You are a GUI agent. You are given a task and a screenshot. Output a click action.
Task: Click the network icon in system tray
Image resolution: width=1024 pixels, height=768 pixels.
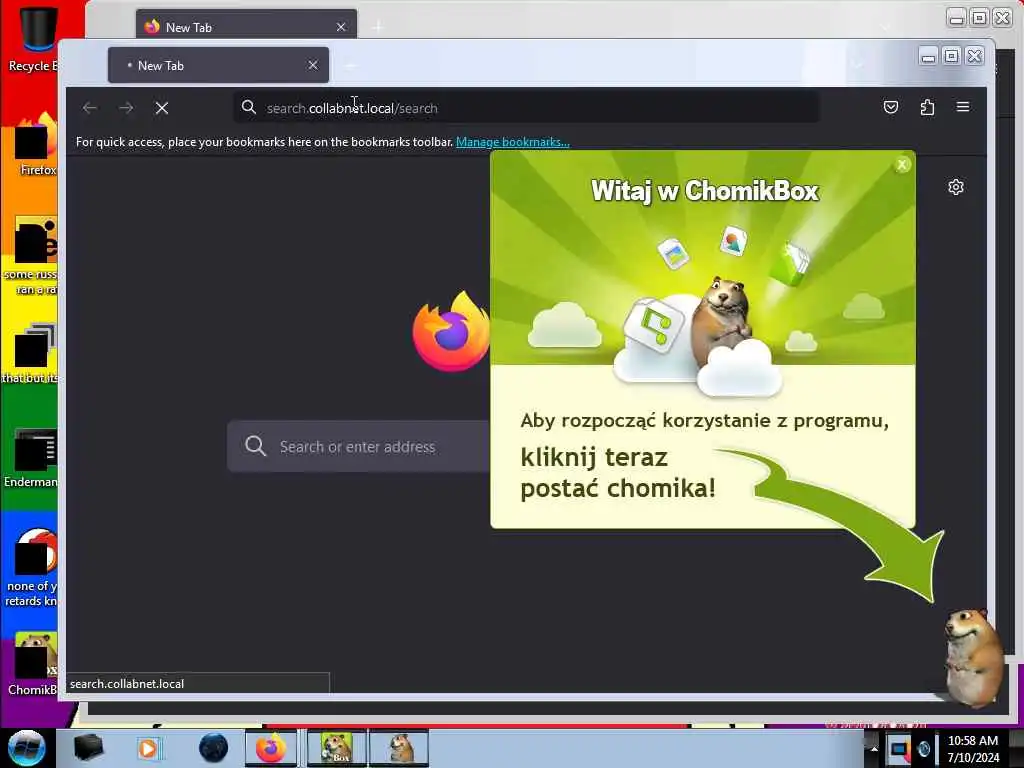(900, 749)
